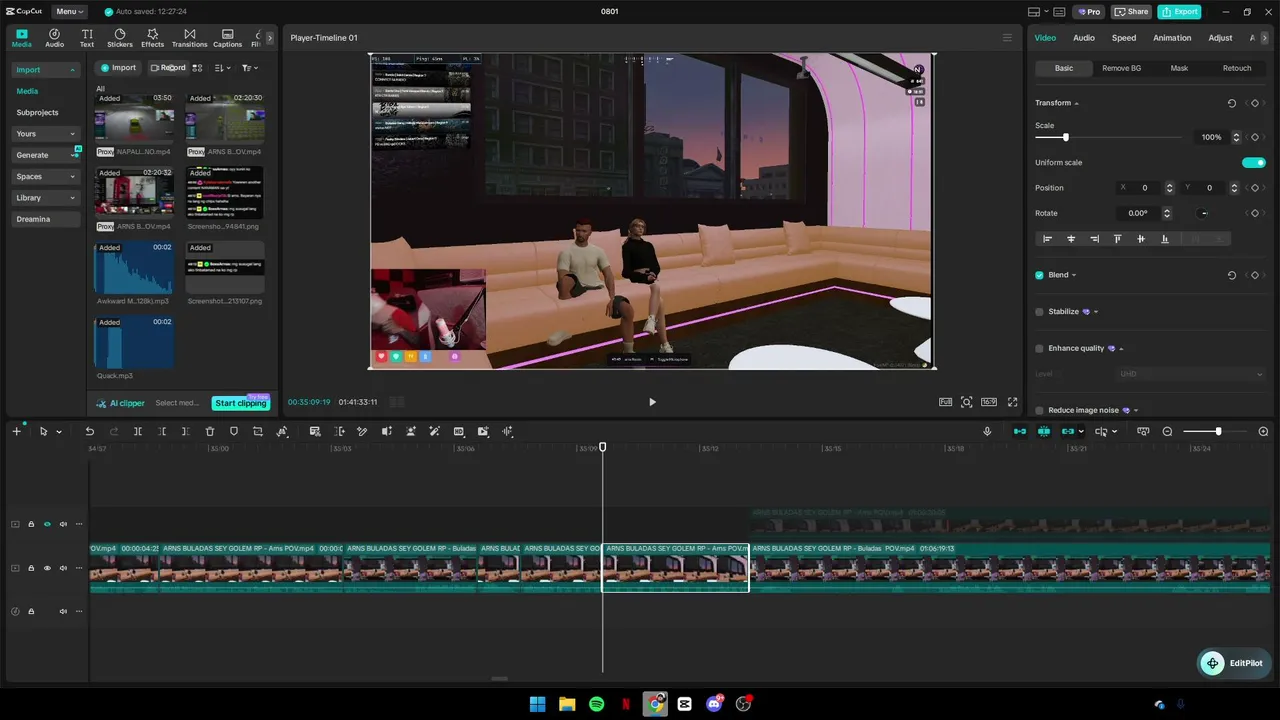Enable the Stabilize checkbox
The width and height of the screenshot is (1280, 720).
pos(1039,312)
